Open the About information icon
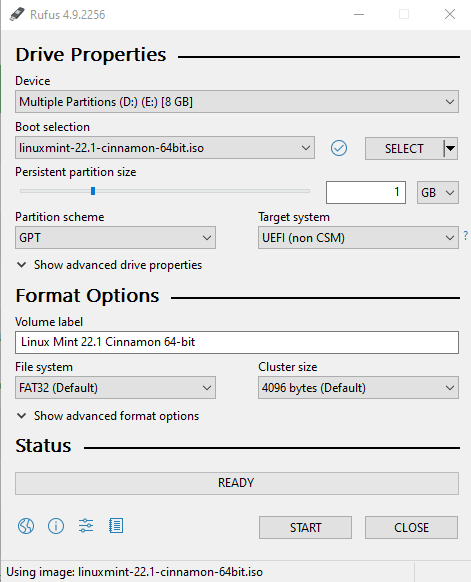 pyautogui.click(x=56, y=526)
